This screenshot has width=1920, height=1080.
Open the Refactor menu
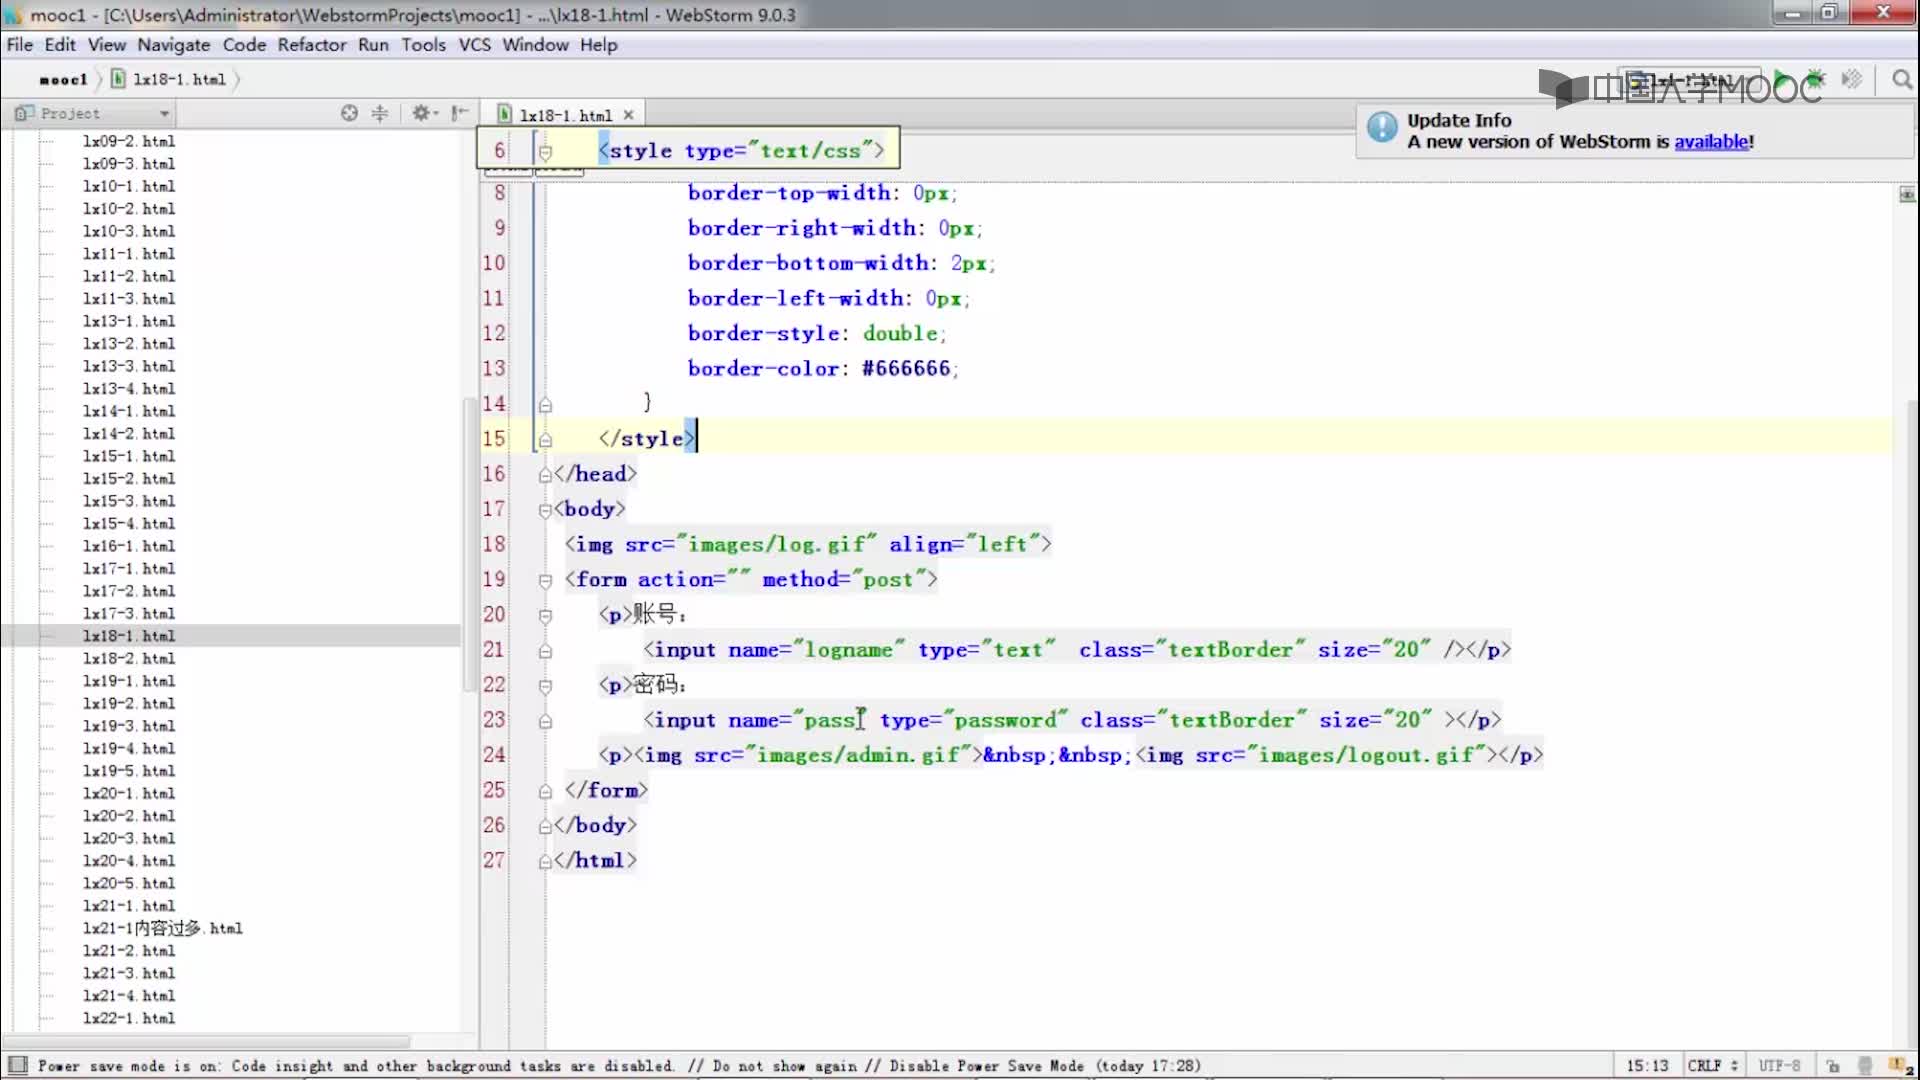tap(312, 45)
